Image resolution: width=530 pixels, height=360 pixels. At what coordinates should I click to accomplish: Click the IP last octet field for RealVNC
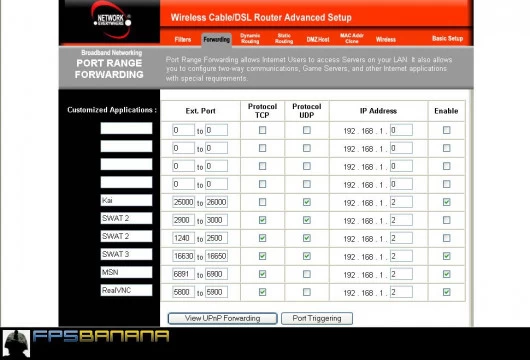[x=401, y=292]
